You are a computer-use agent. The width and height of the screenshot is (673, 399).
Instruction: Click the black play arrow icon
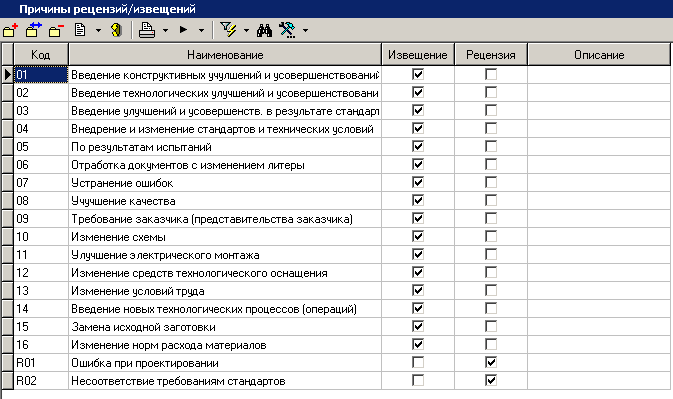tap(184, 30)
